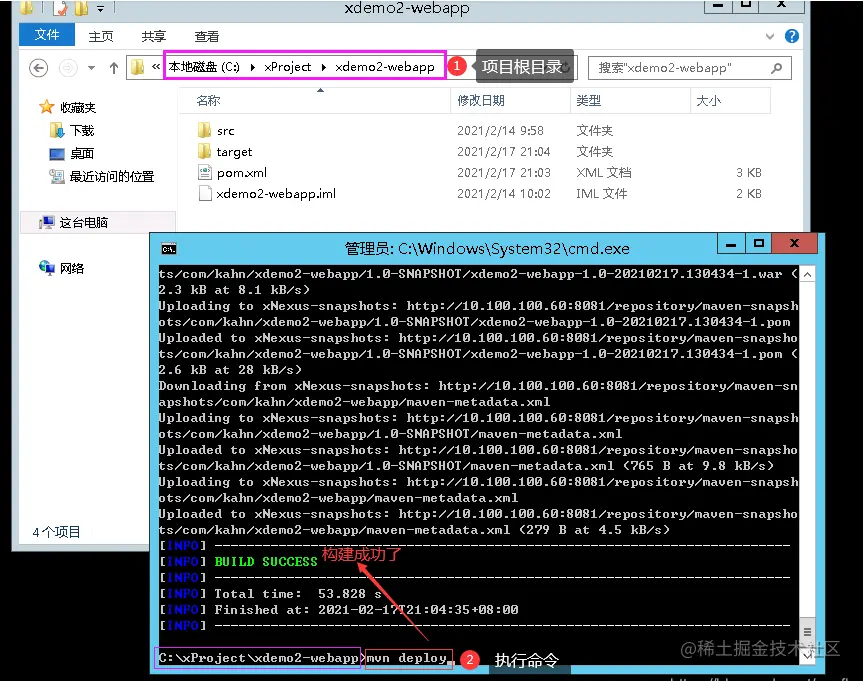Viewport: 863px width, 681px height.
Task: Sort files by 大小 column
Action: click(731, 101)
